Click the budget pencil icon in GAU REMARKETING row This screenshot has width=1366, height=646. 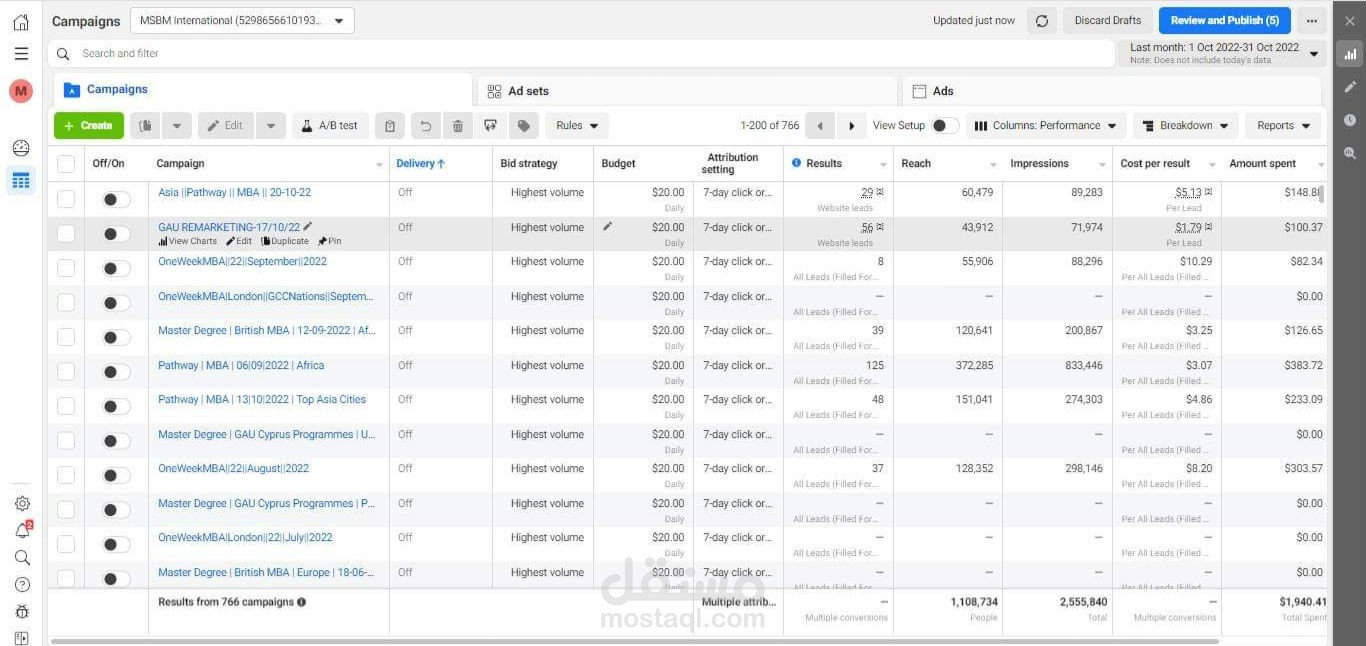[608, 226]
